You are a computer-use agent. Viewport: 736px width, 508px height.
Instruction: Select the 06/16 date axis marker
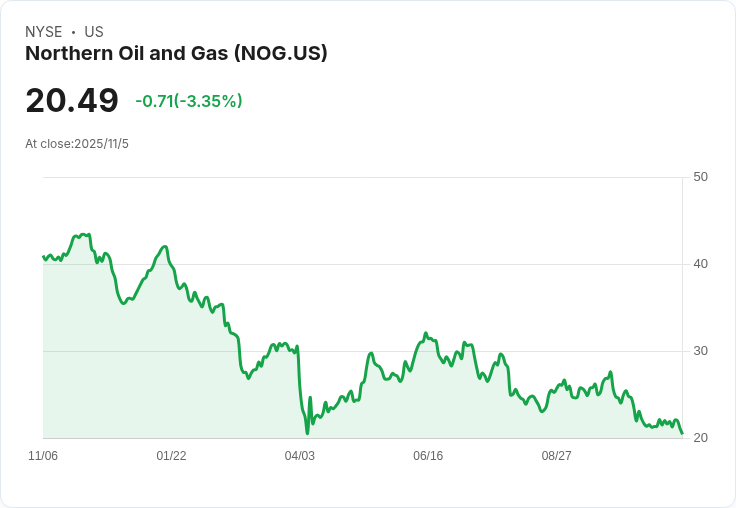[x=428, y=456]
